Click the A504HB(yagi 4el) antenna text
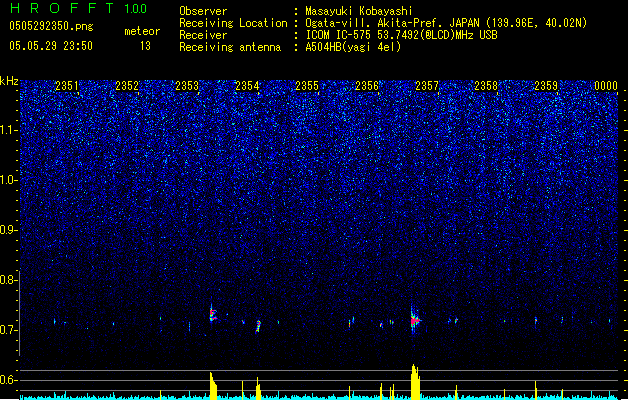 [x=353, y=47]
